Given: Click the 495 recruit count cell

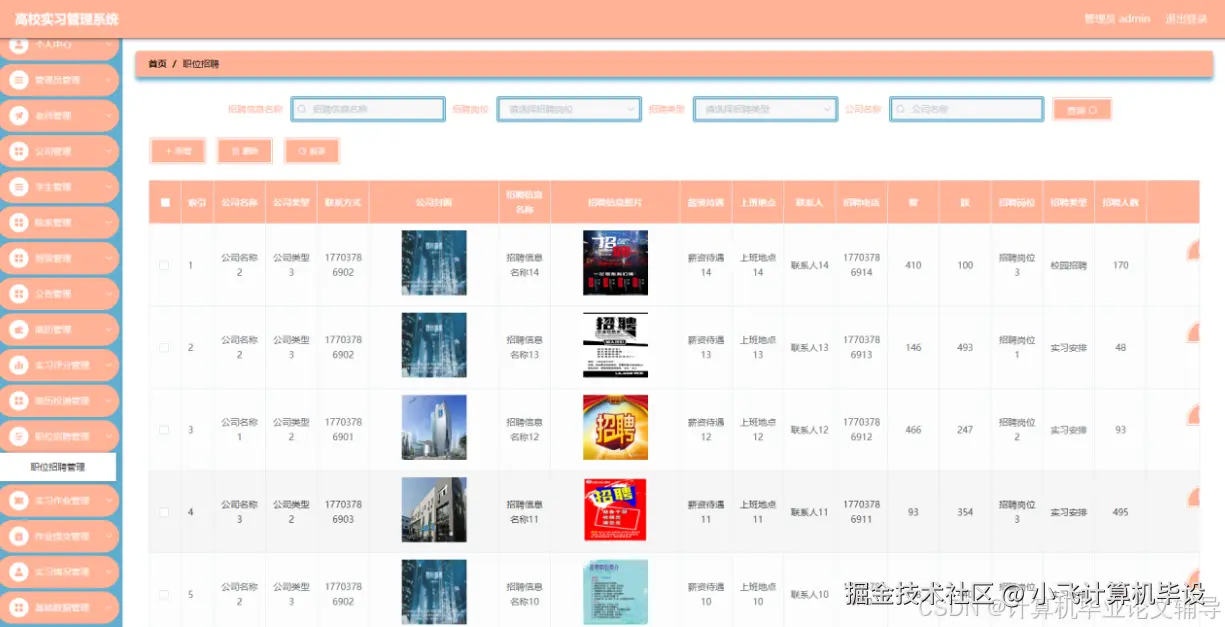Looking at the screenshot, I should pos(1121,512).
